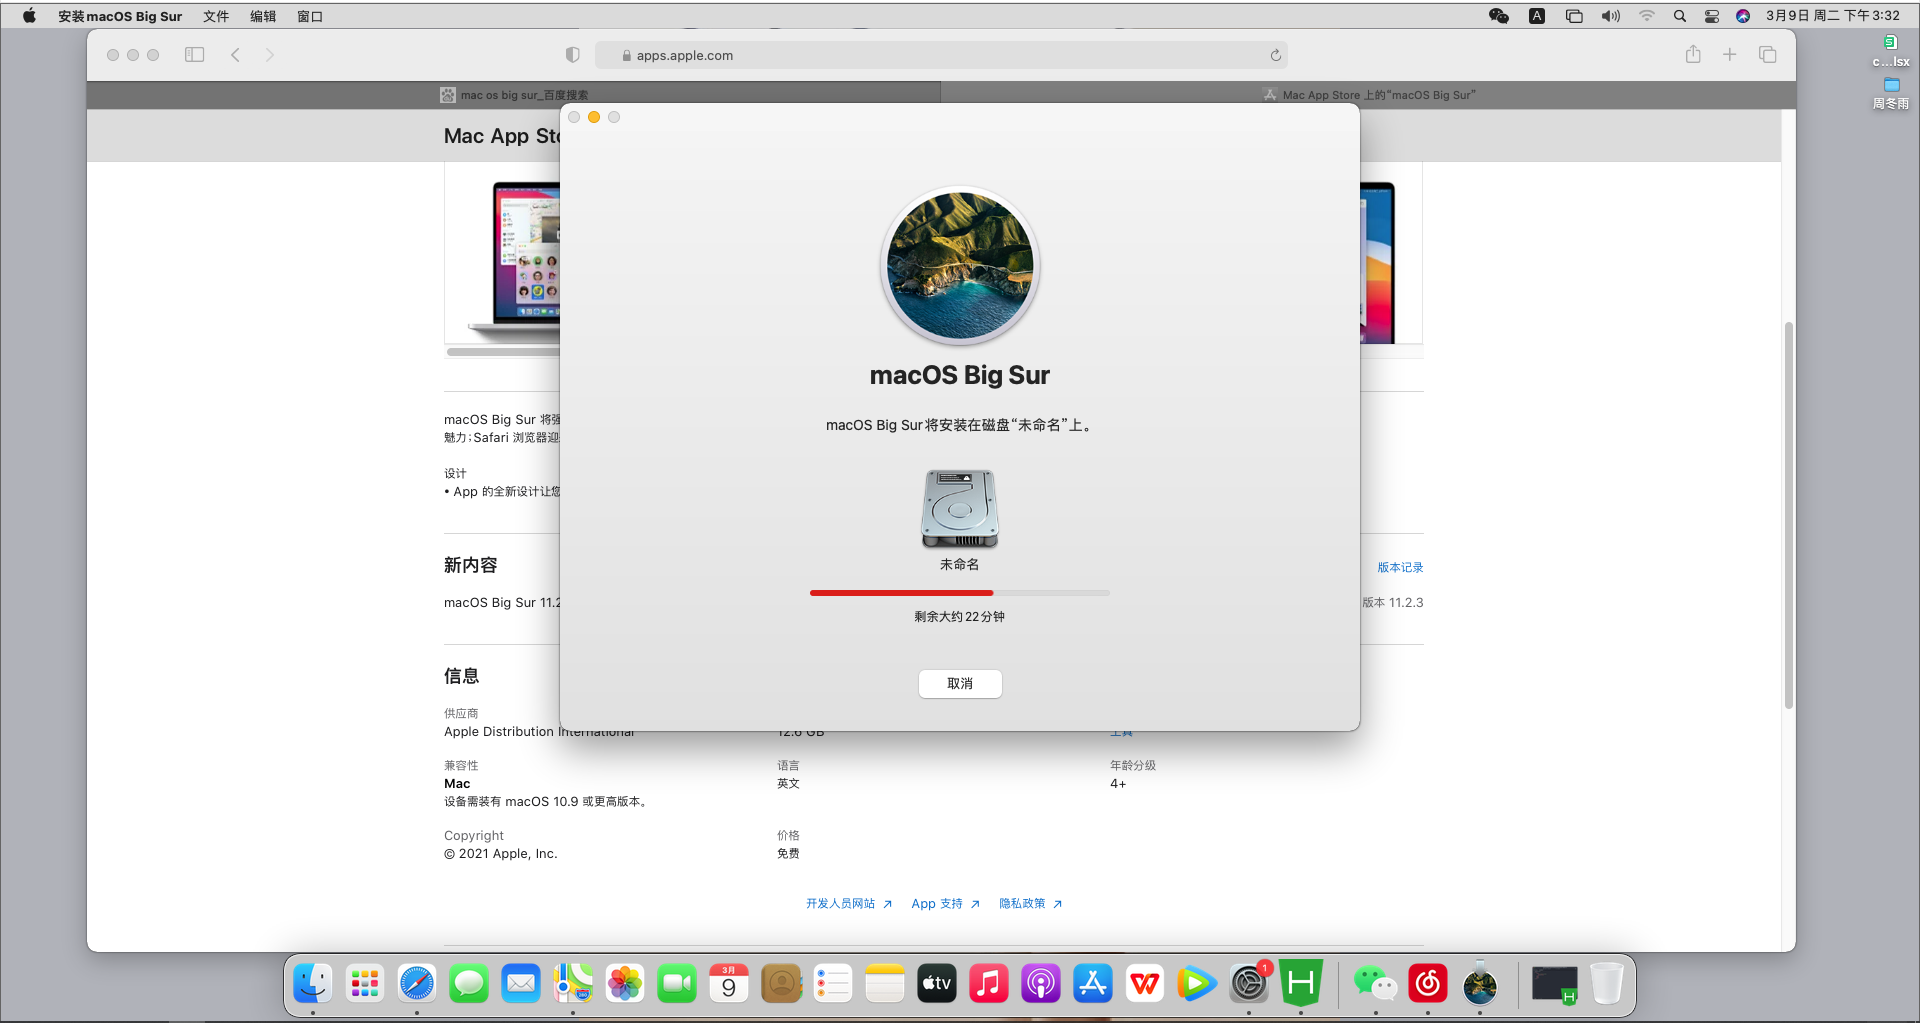This screenshot has height=1023, width=1920.
Task: Click the WeChat icon in menu bar
Action: click(1499, 16)
